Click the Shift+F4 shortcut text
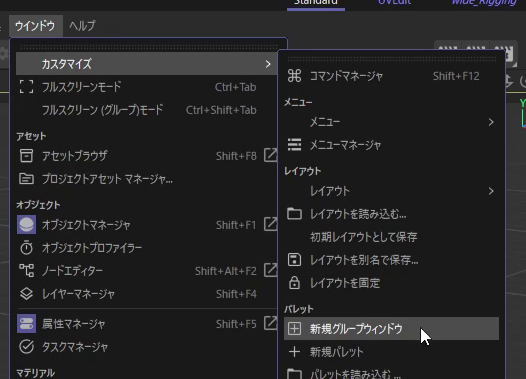The height and width of the screenshot is (379, 526). (x=236, y=294)
